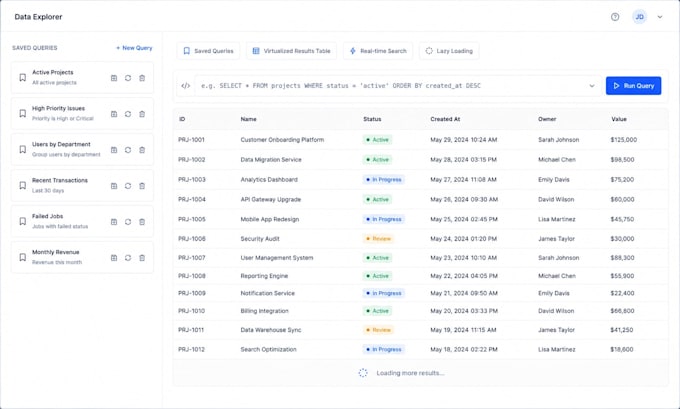Delete the High Priority Issues query
The width and height of the screenshot is (680, 409).
[x=142, y=114]
